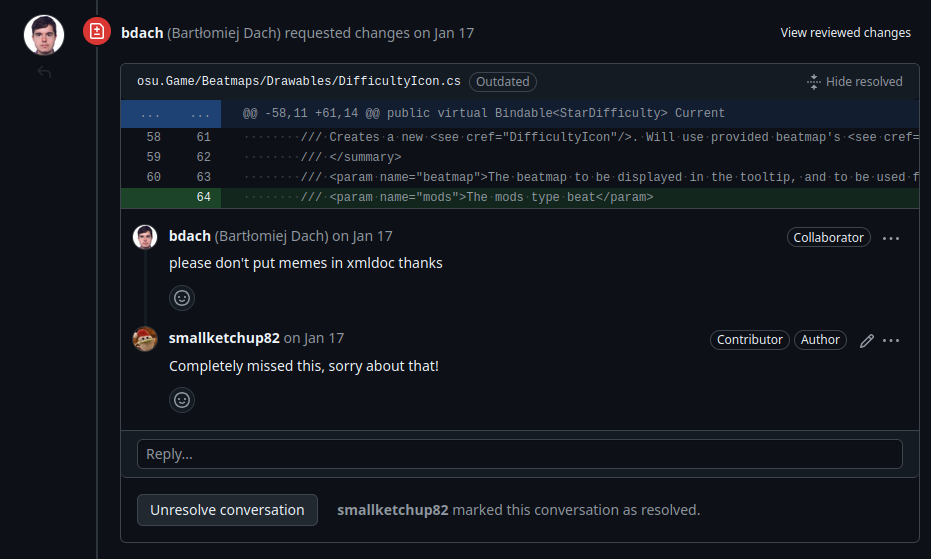The height and width of the screenshot is (559, 931).
Task: Click bdach's small avatar in comment
Action: 145,237
